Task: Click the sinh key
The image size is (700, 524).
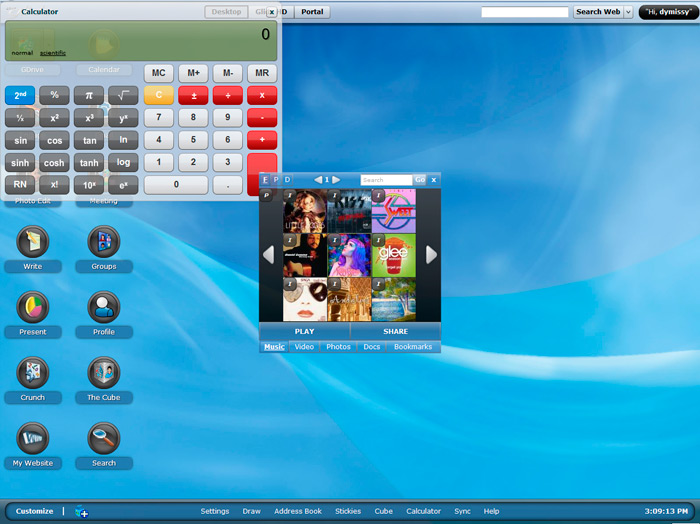Action: coord(20,163)
